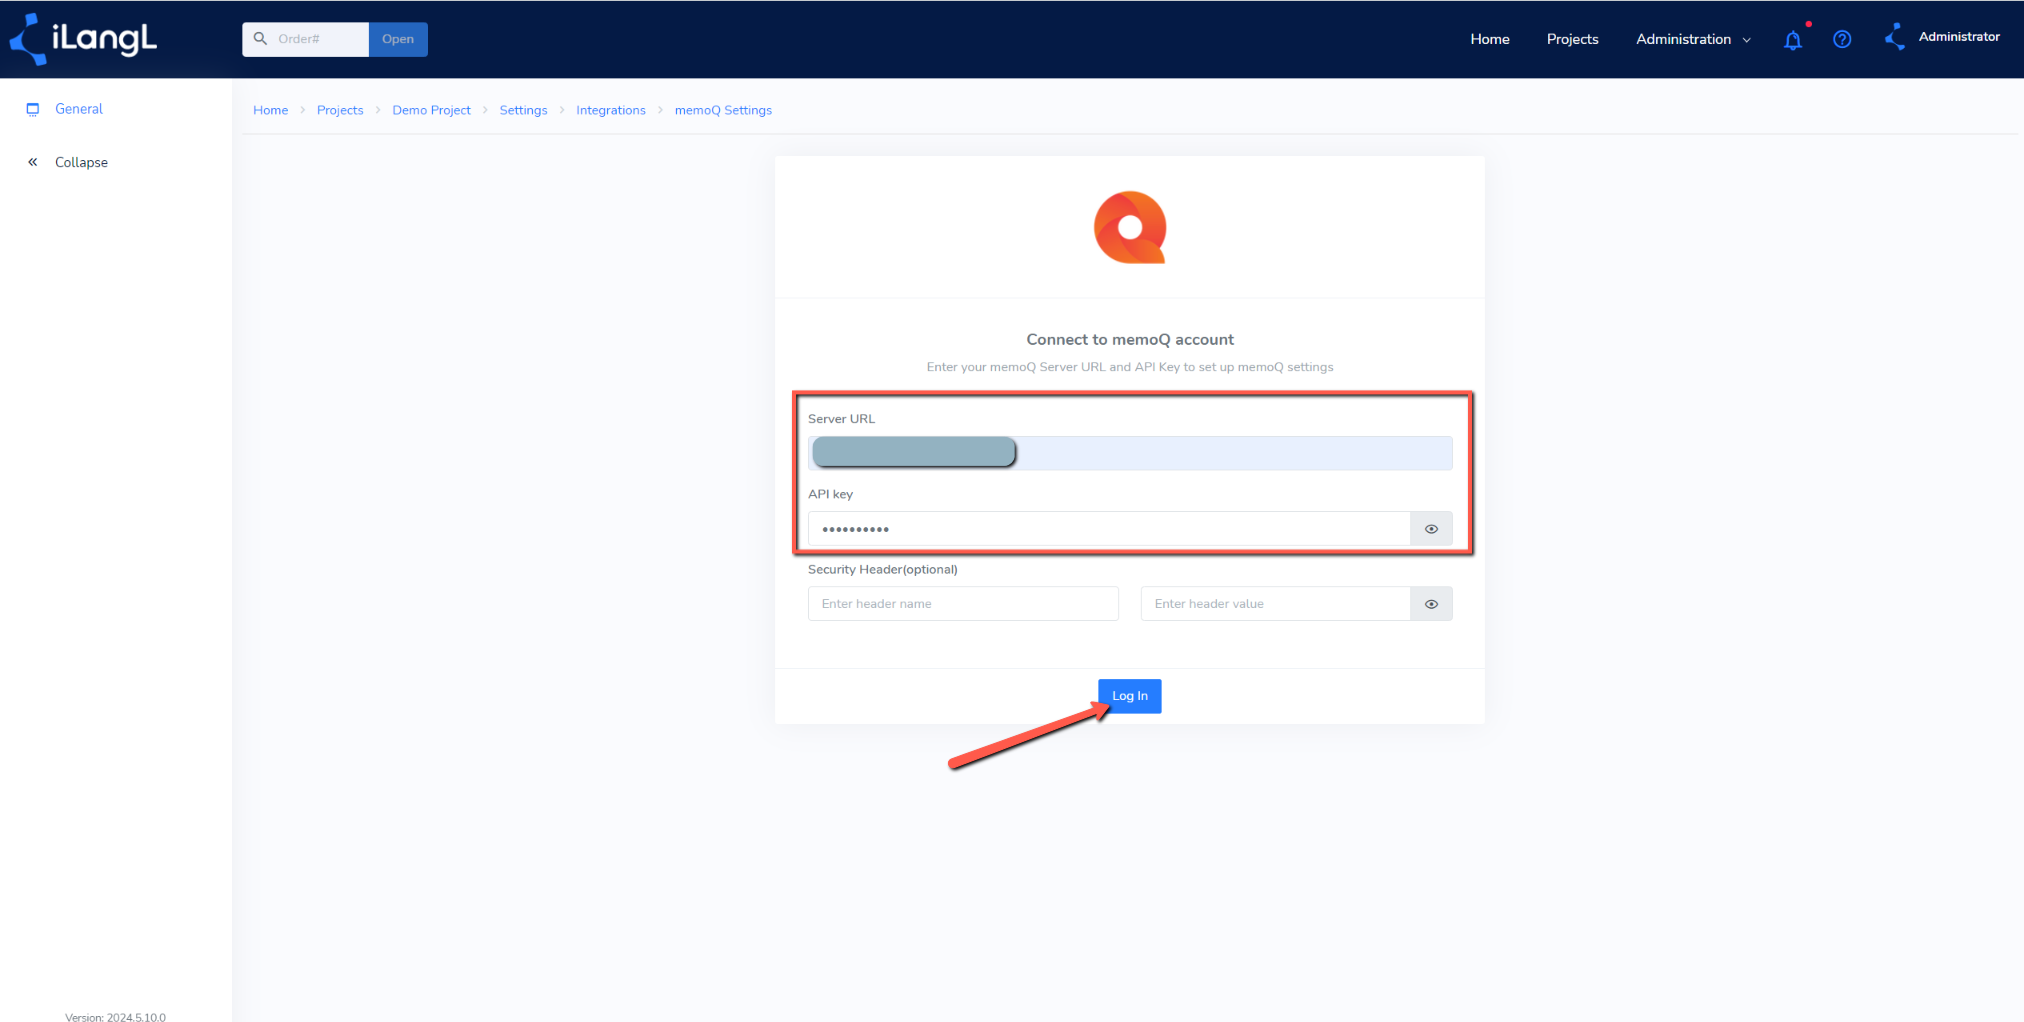Click the memoQ logo image
The height and width of the screenshot is (1022, 2024).
click(x=1130, y=227)
